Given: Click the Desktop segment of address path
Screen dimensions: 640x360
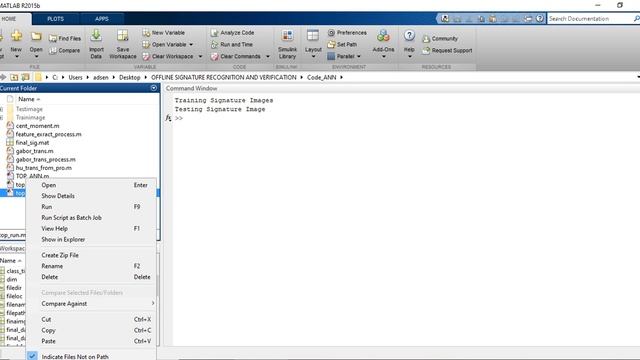Looking at the screenshot, I should coord(129,77).
